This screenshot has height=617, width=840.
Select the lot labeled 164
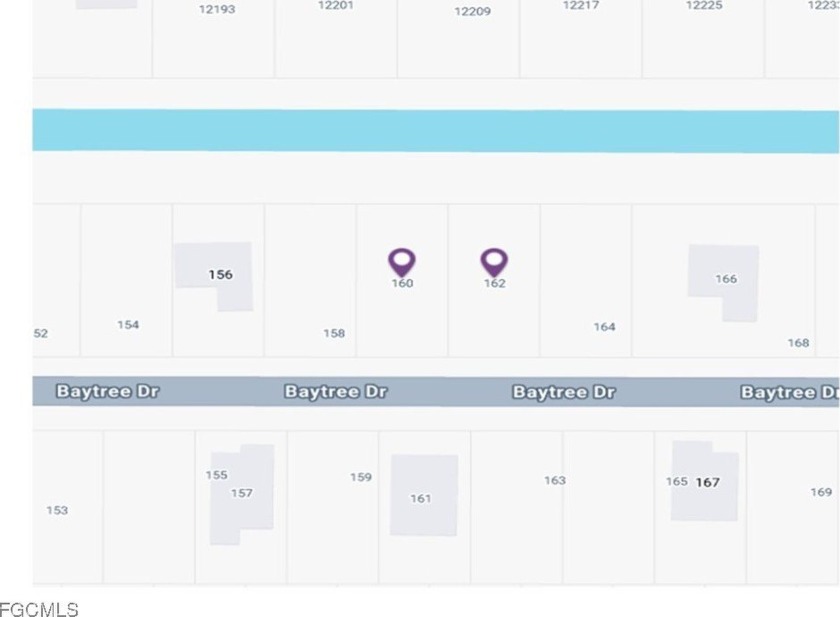coord(604,327)
